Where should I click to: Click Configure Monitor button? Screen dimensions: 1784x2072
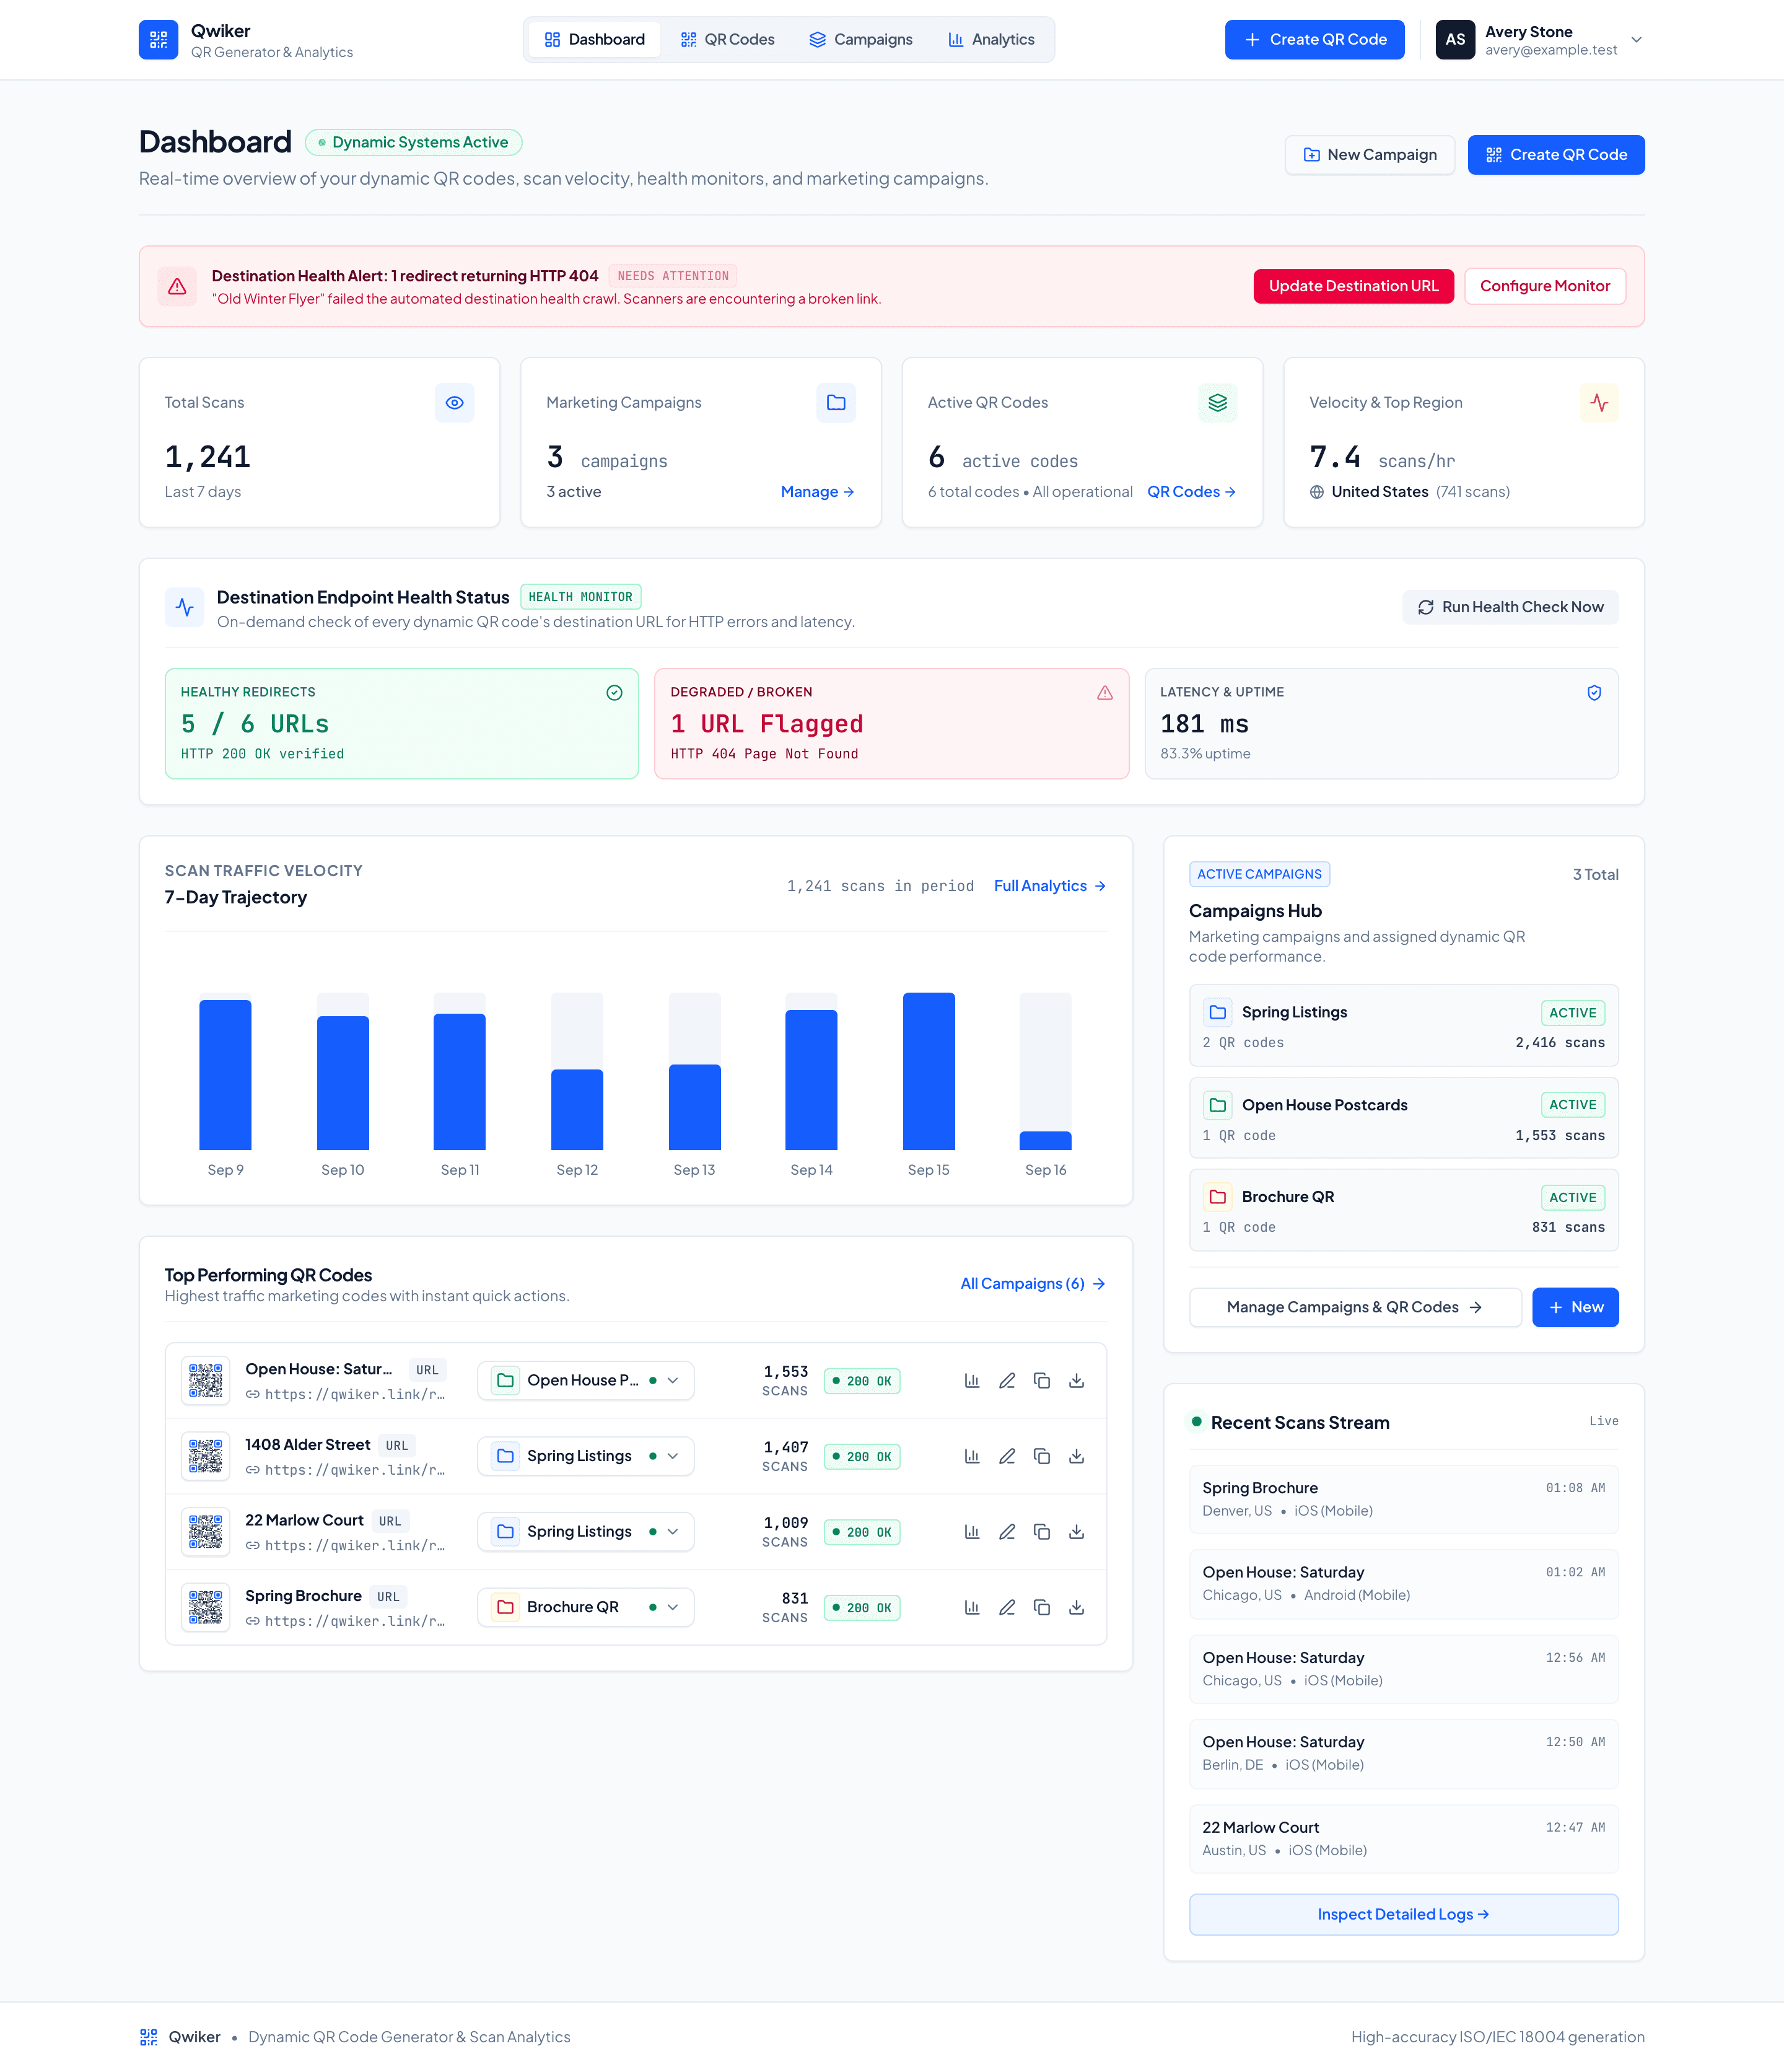click(x=1545, y=287)
